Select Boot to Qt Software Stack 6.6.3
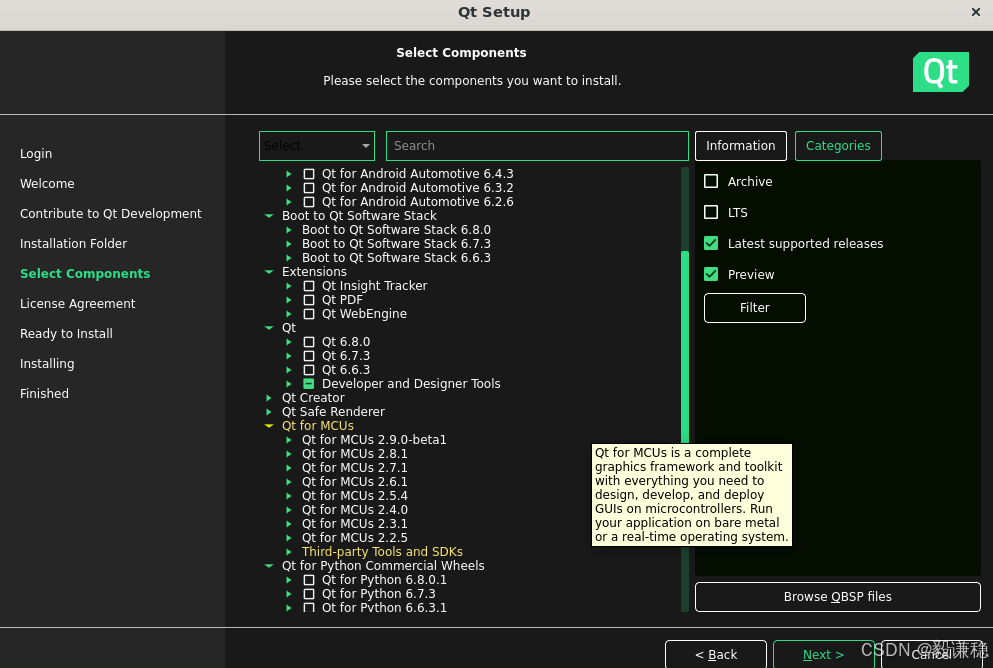The image size is (993, 668). click(396, 258)
